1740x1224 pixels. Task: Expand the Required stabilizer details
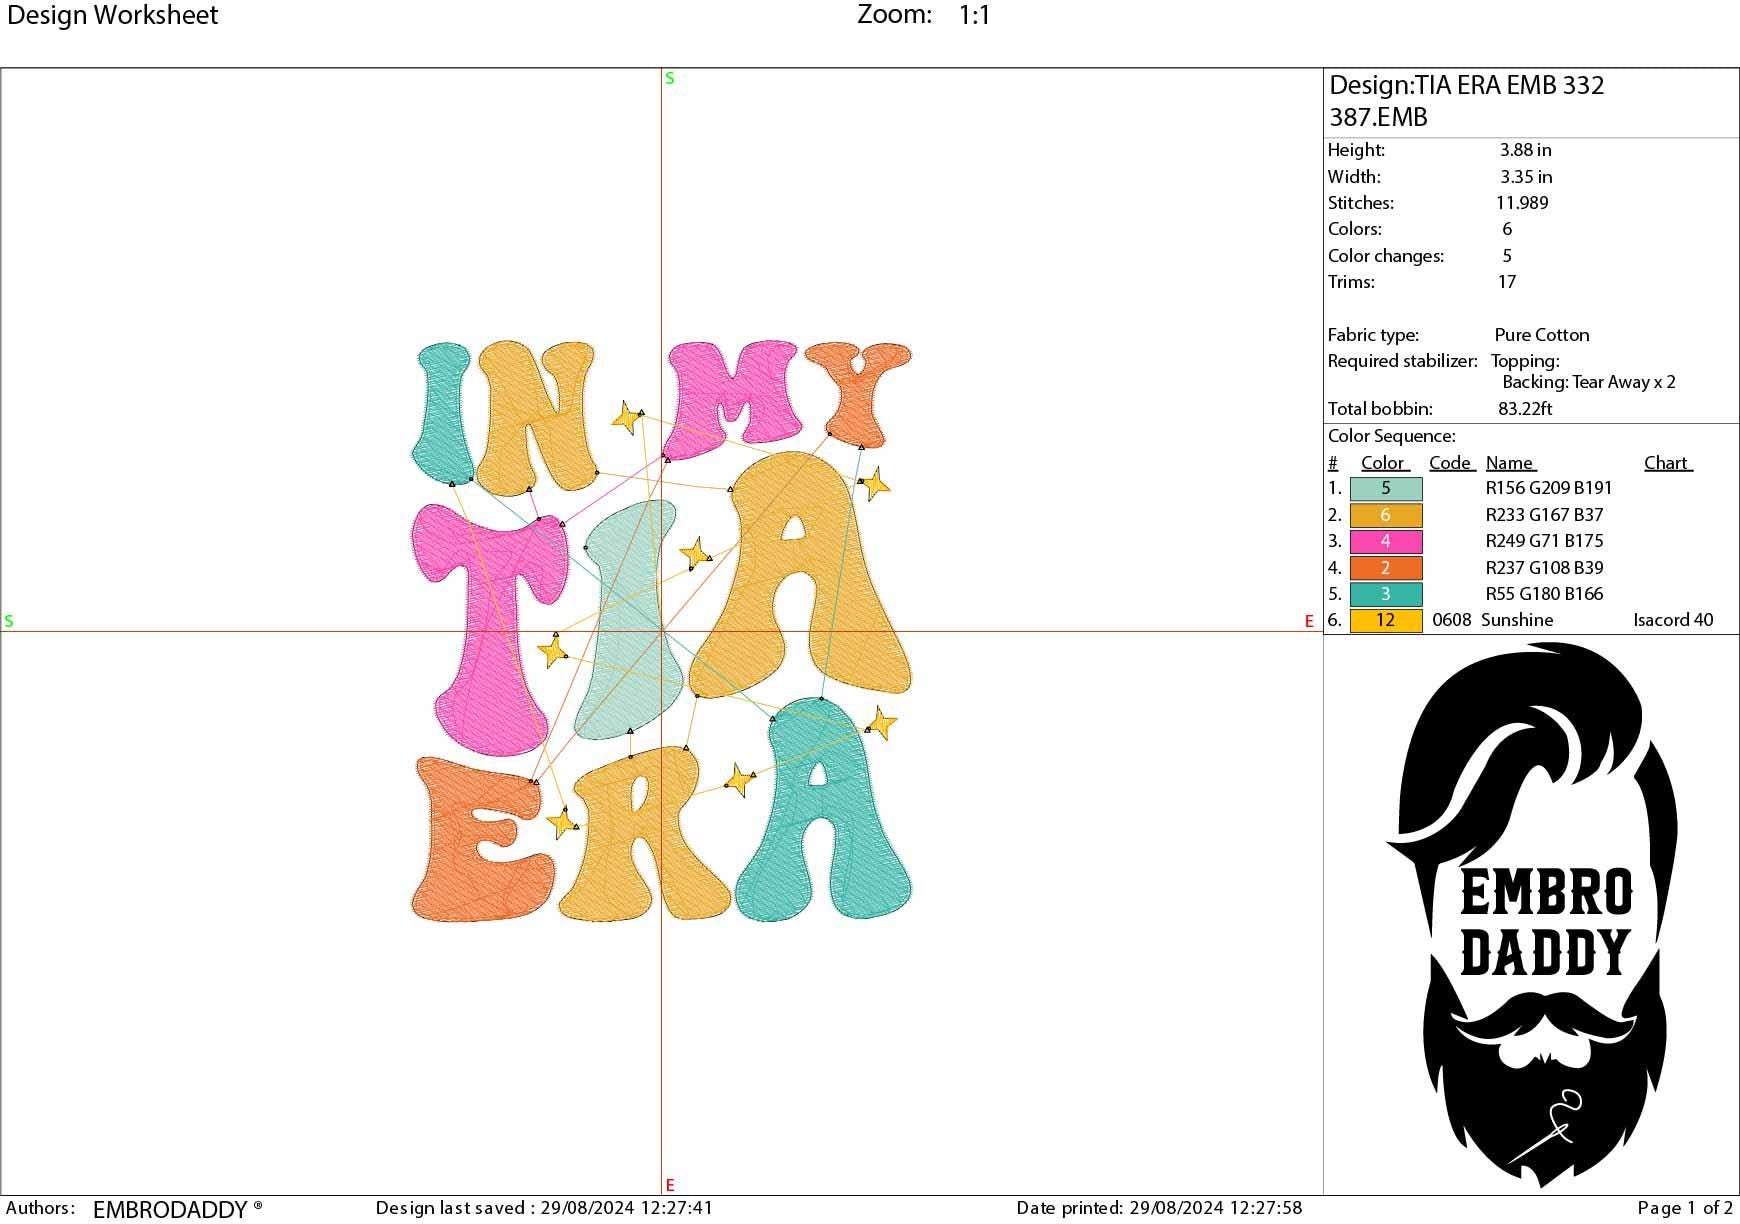click(x=1403, y=361)
